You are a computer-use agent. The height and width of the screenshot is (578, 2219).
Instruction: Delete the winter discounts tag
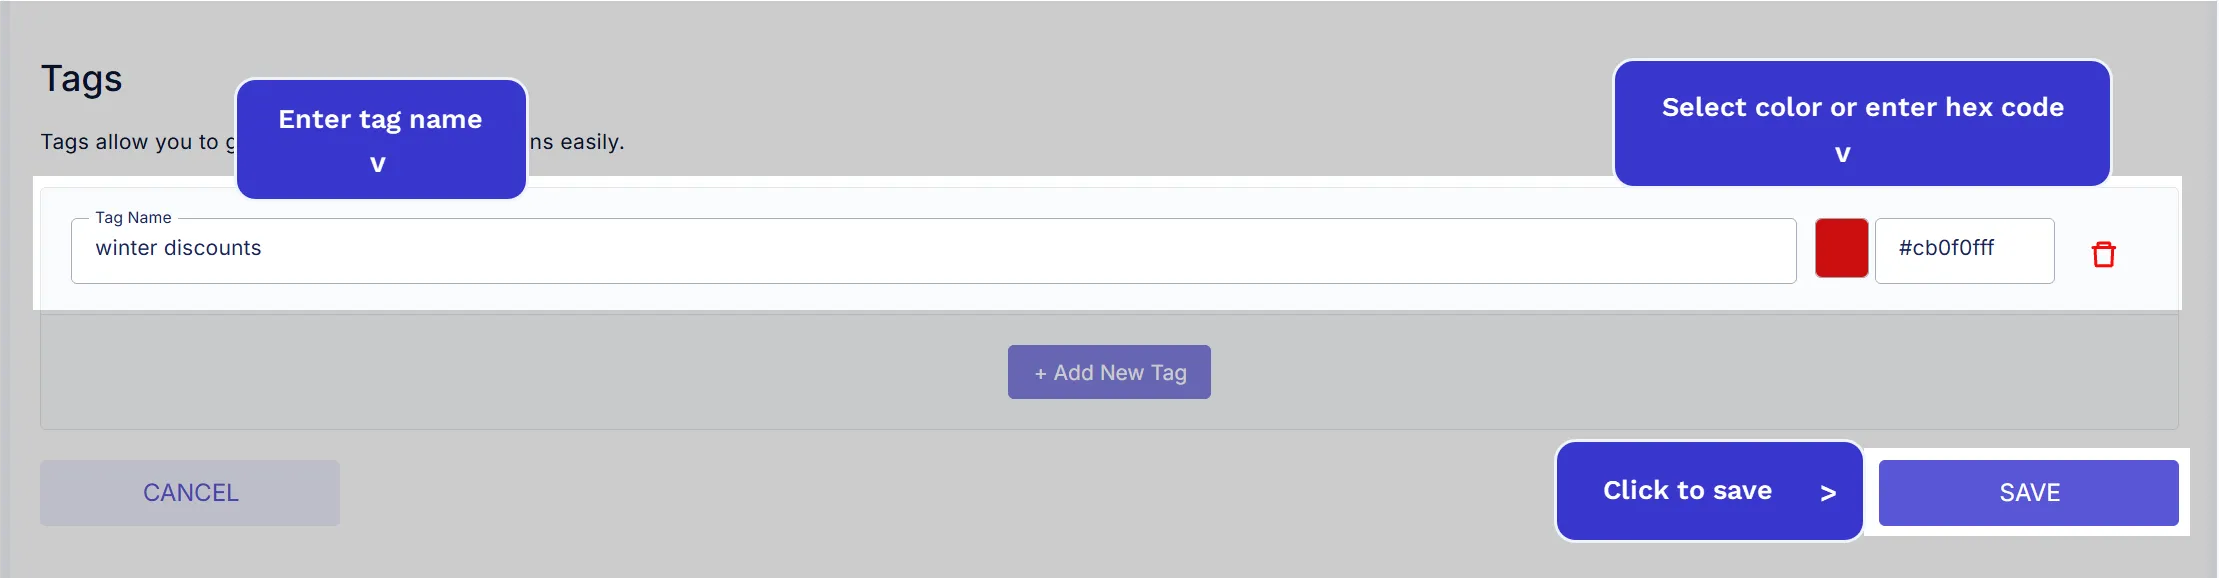click(2103, 255)
